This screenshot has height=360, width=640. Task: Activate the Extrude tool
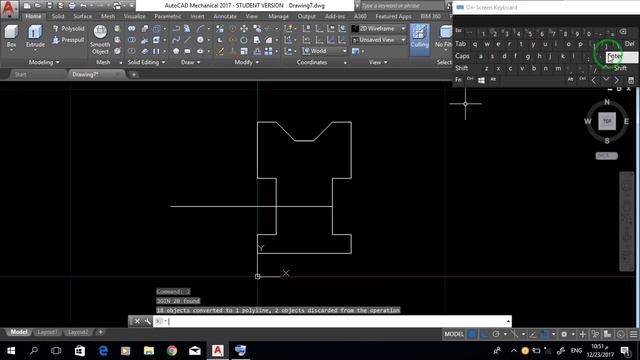35,36
